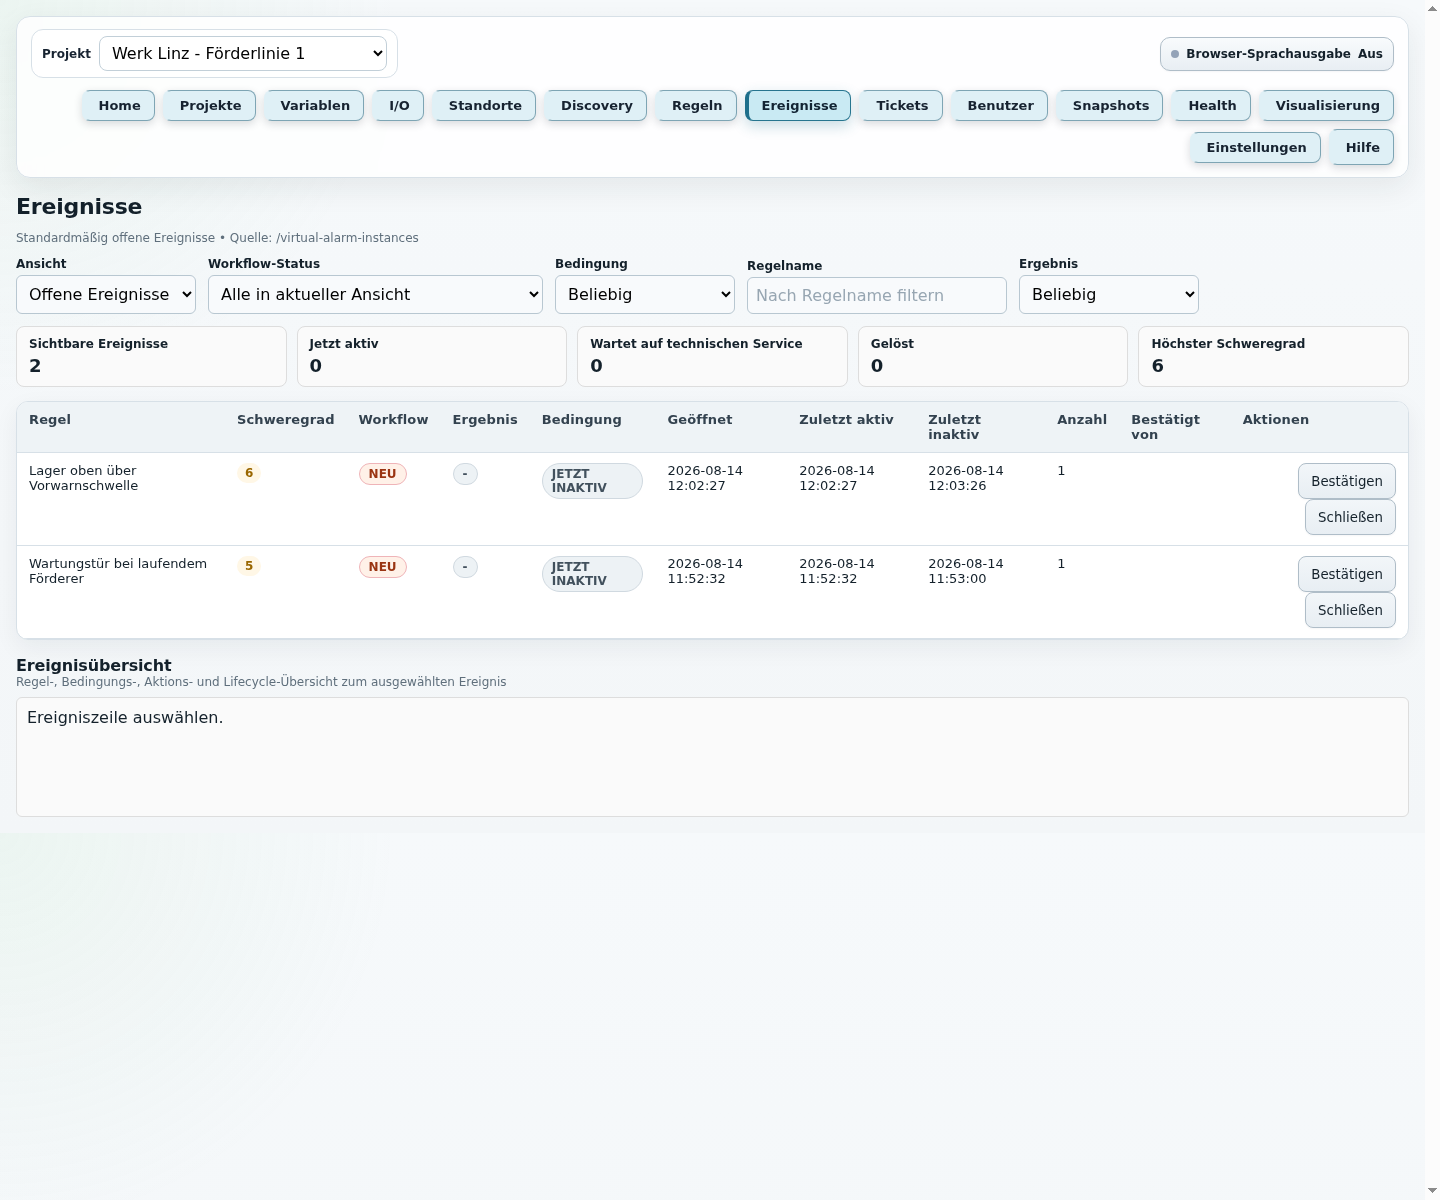This screenshot has height=1200, width=1440.
Task: Select the Ereignisse tab
Action: coord(799,106)
